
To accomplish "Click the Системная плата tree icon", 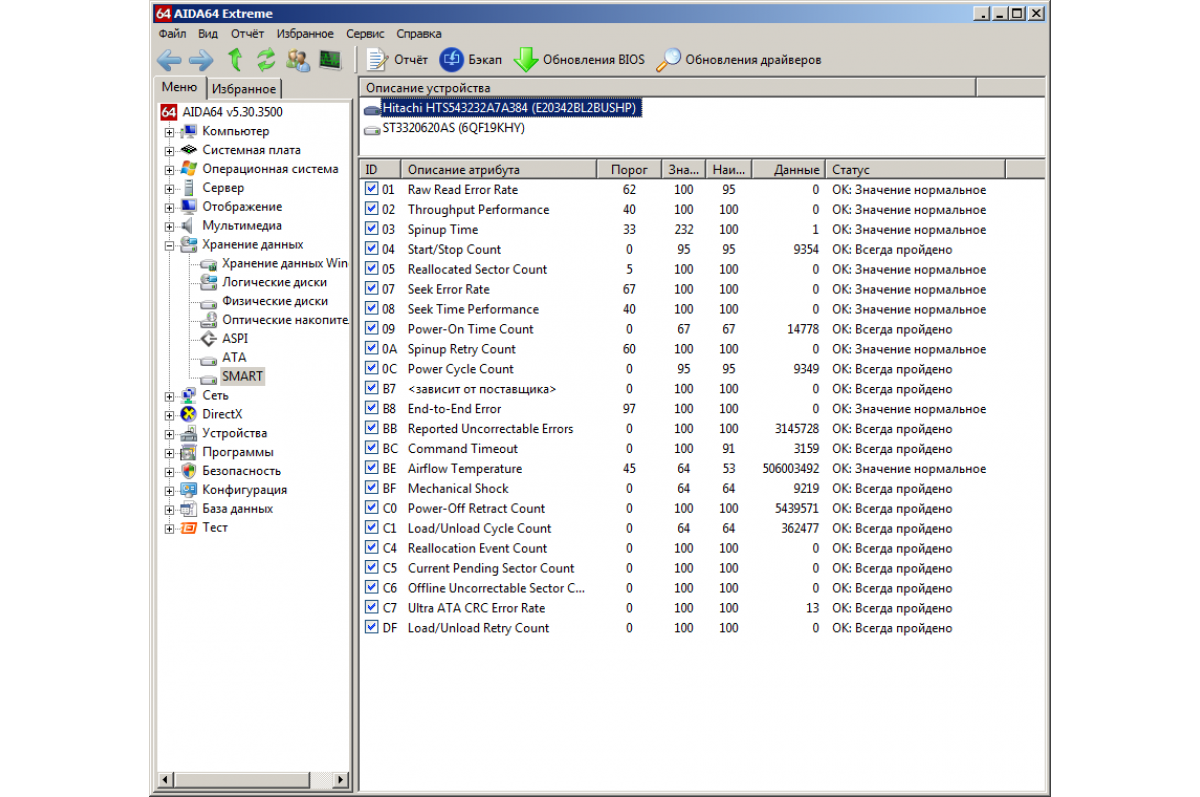I will pyautogui.click(x=189, y=150).
